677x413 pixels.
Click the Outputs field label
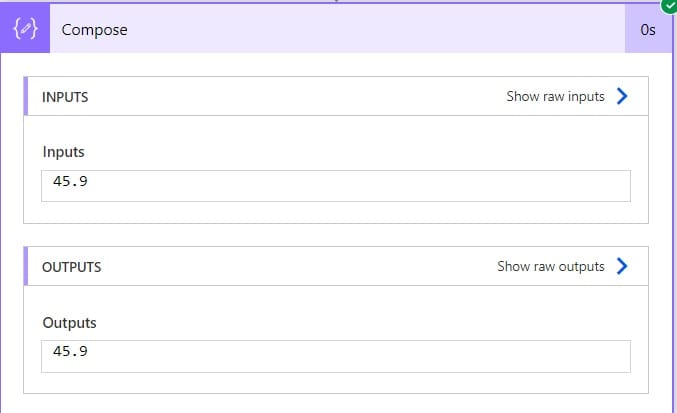click(70, 323)
